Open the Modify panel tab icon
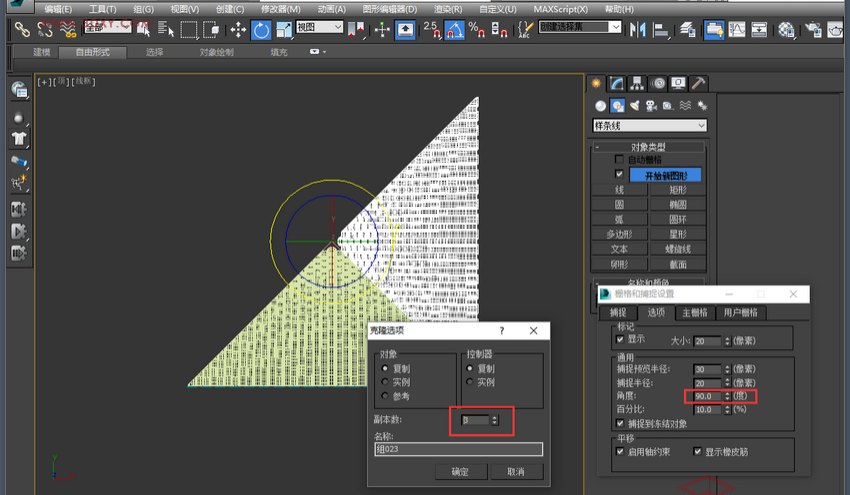Viewport: 850px width, 495px height. tap(617, 83)
